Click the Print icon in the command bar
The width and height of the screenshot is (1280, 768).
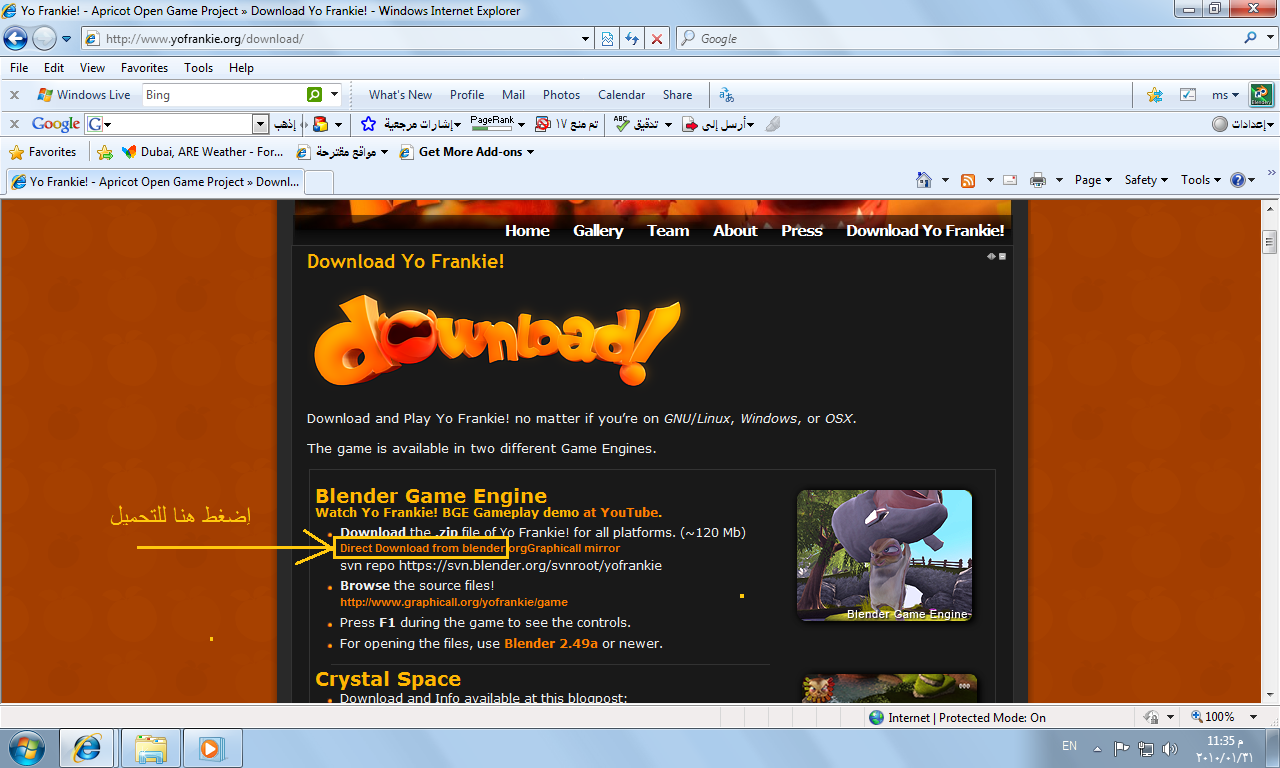[1038, 180]
